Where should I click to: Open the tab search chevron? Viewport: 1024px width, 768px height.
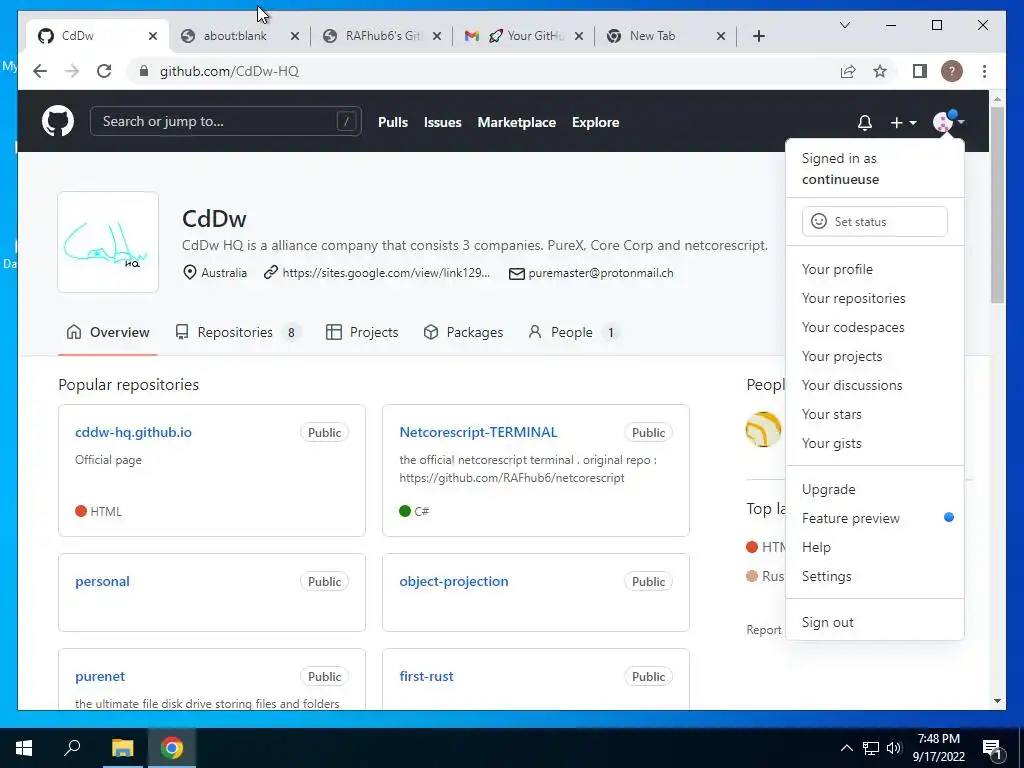[x=844, y=25]
